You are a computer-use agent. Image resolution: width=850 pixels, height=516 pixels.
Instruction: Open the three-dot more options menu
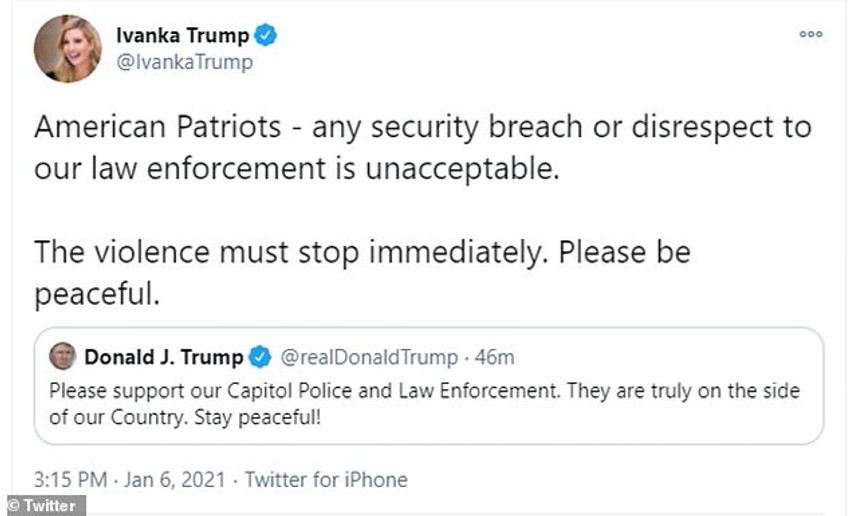810,35
